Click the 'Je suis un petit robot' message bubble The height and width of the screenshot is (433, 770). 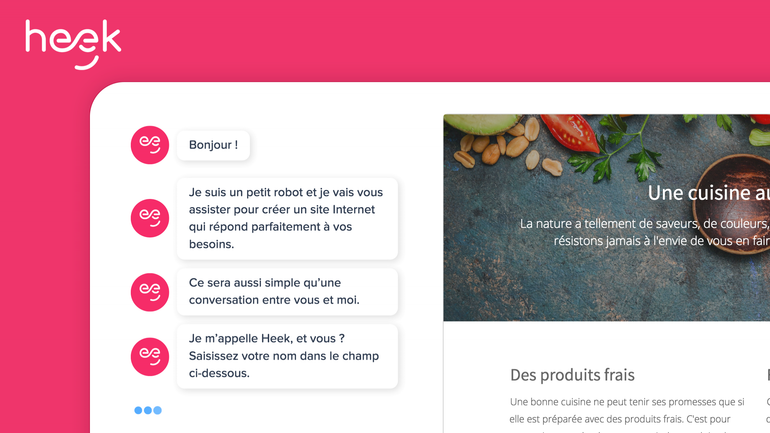pyautogui.click(x=287, y=218)
